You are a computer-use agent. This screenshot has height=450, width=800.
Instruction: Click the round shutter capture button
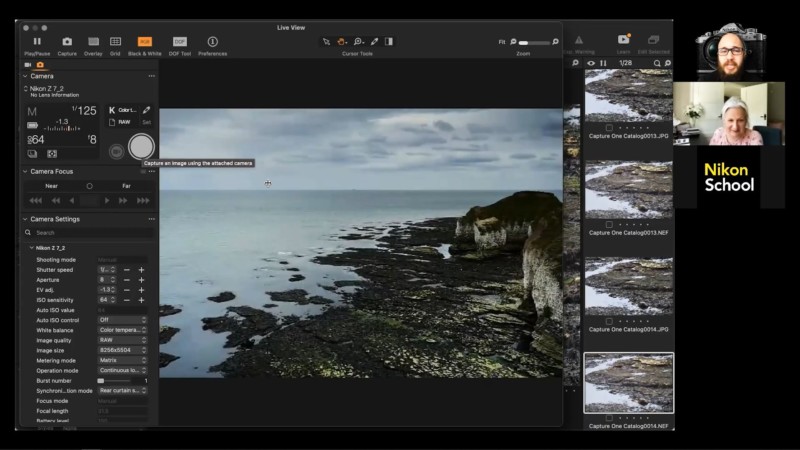[141, 147]
